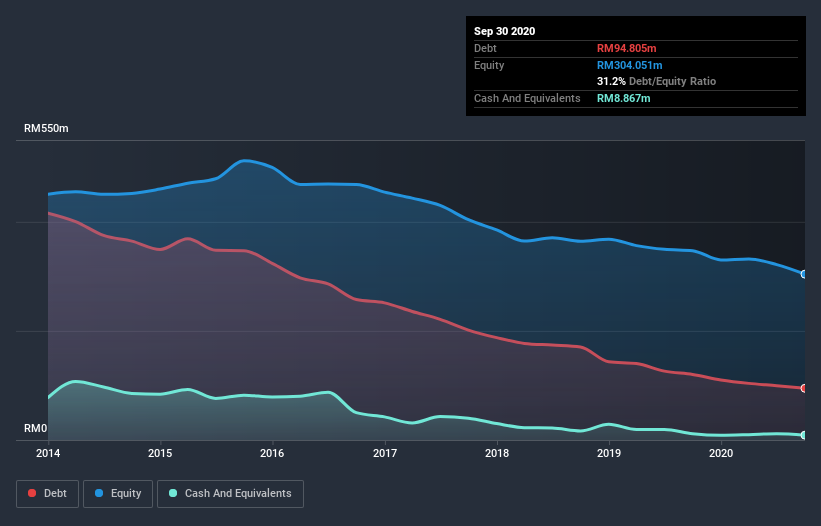Click the Equity label in tooltip
The width and height of the screenshot is (821, 526).
[x=489, y=65]
